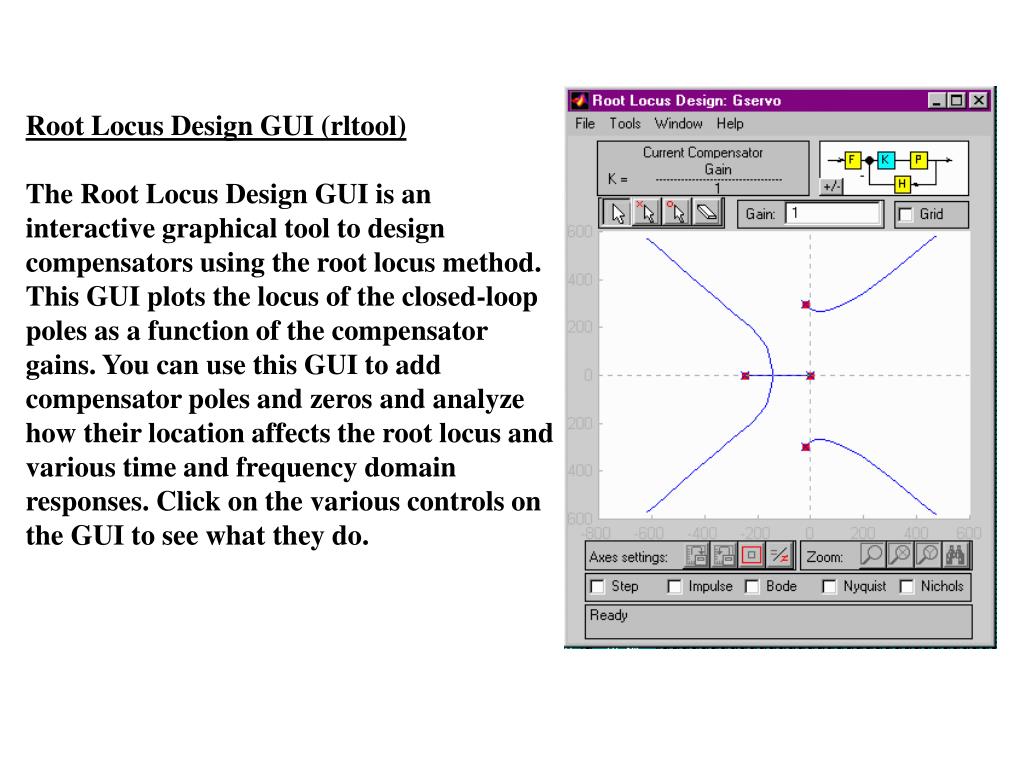Click the yellow H feedback block
Viewport: 1024px width, 768px height.
(x=902, y=184)
